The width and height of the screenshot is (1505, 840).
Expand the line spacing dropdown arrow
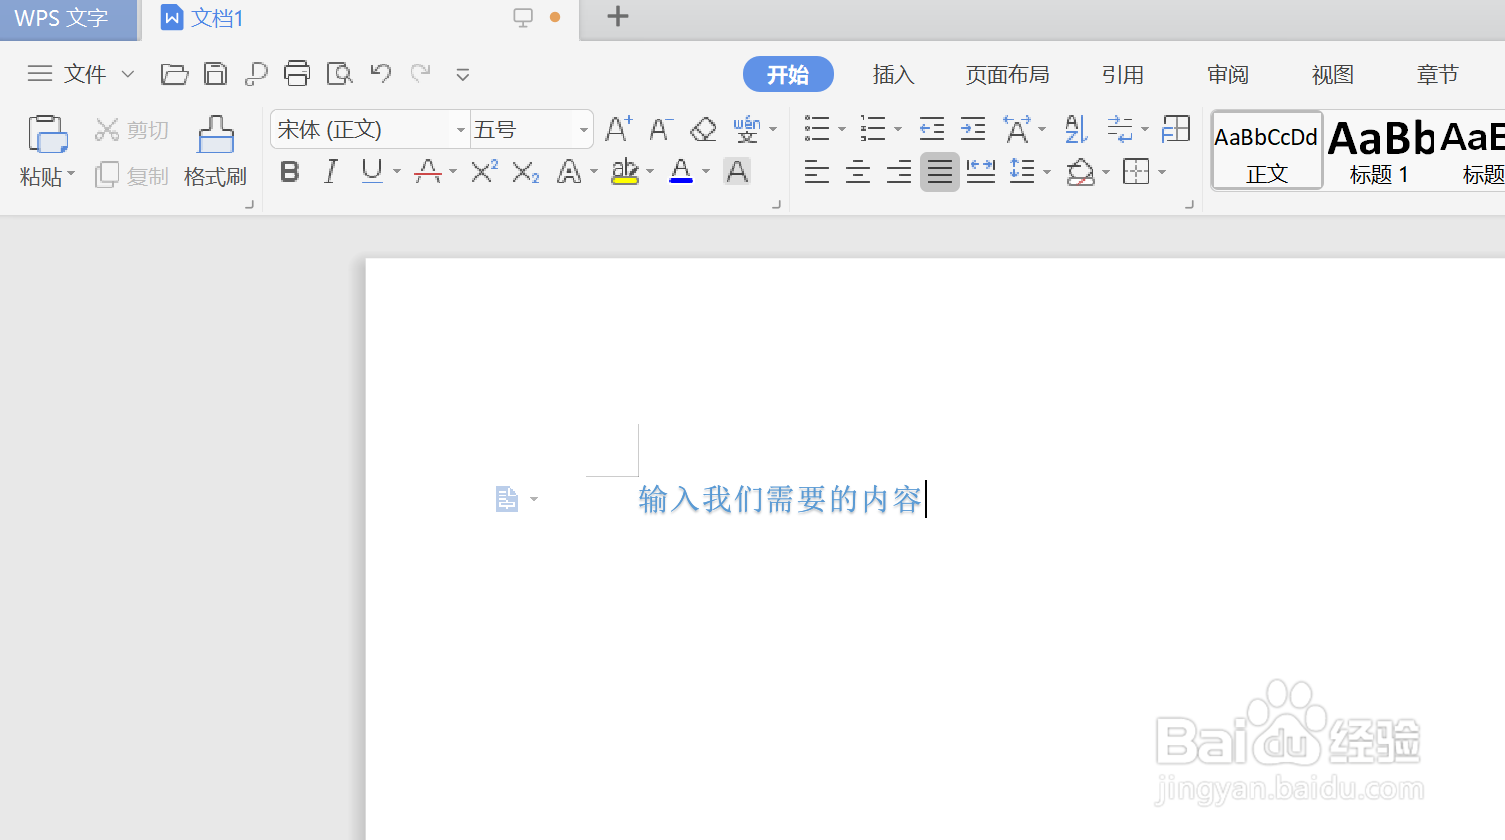[1046, 171]
